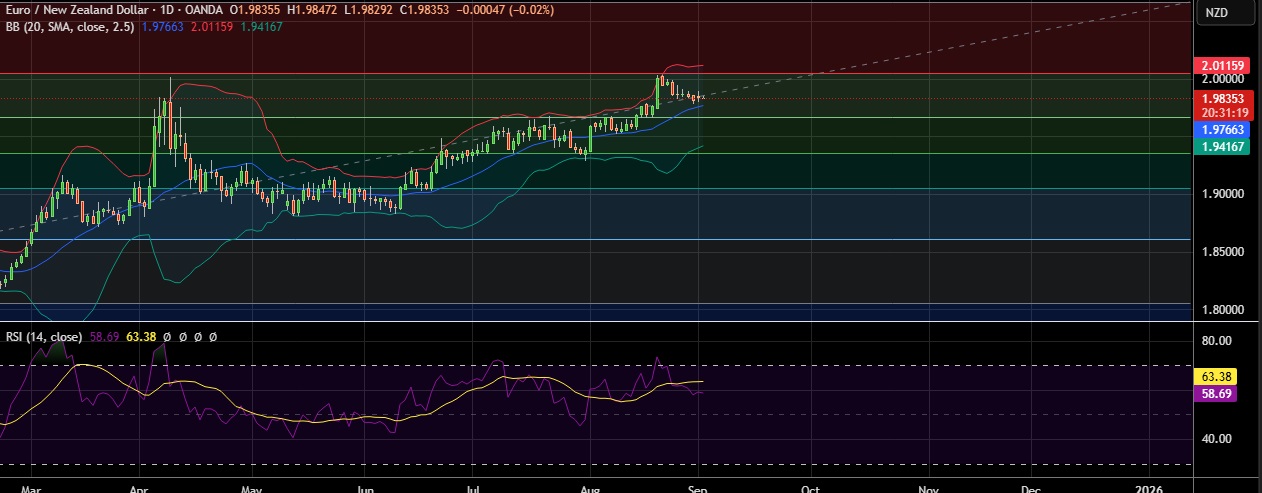Click the 80.00 level on RSI scale

click(x=1216, y=341)
